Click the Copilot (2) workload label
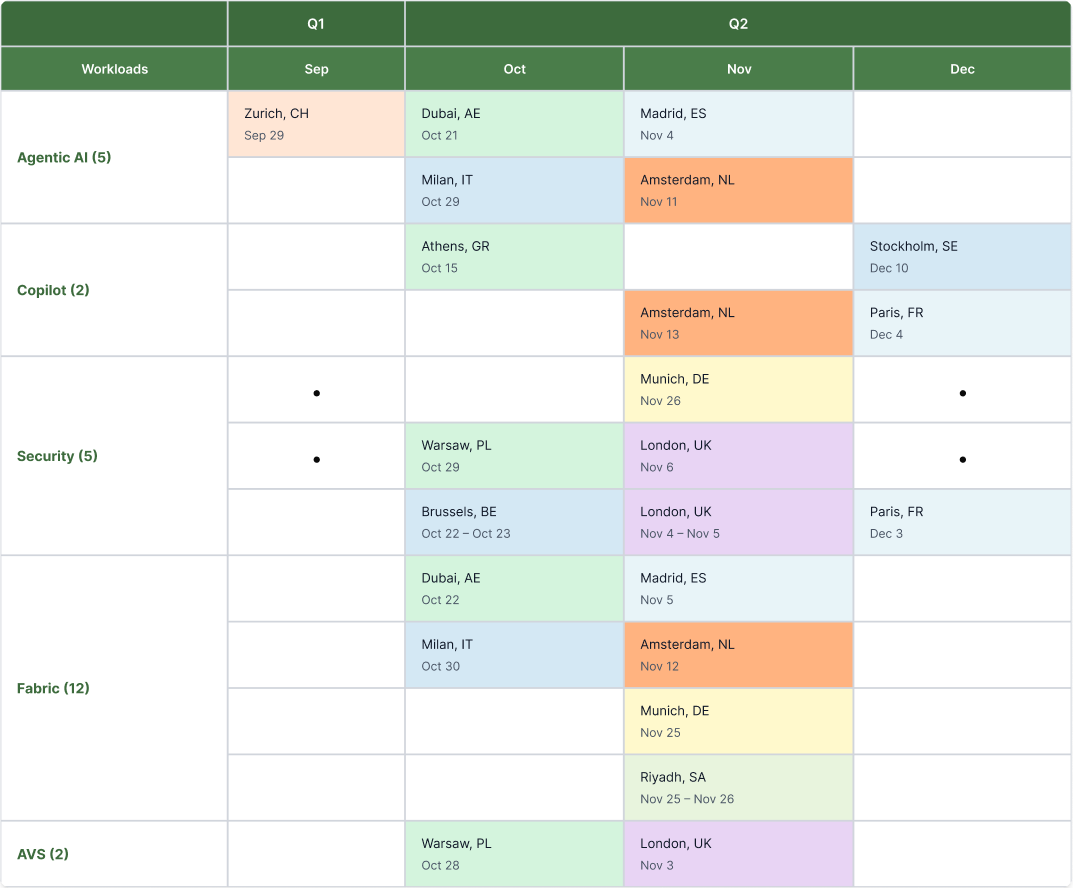This screenshot has height=888, width=1073. [x=53, y=290]
